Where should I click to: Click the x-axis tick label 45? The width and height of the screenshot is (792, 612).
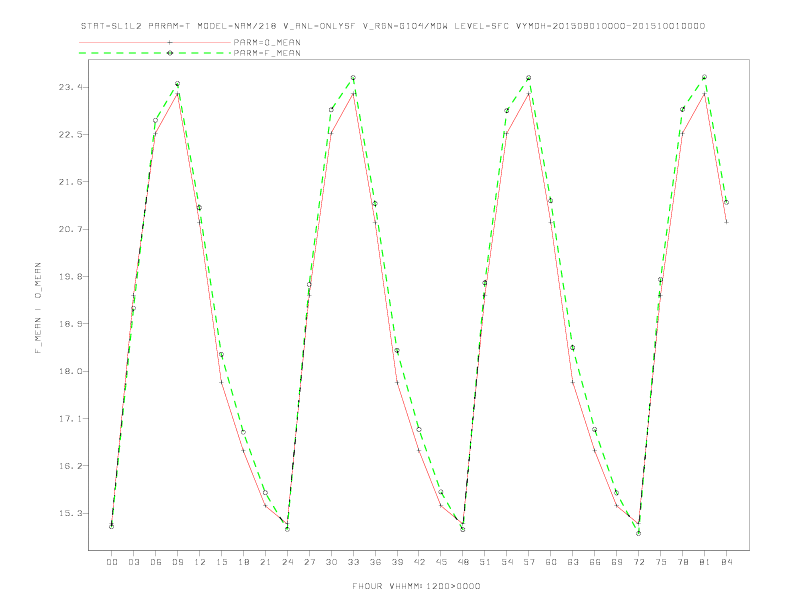pos(441,562)
